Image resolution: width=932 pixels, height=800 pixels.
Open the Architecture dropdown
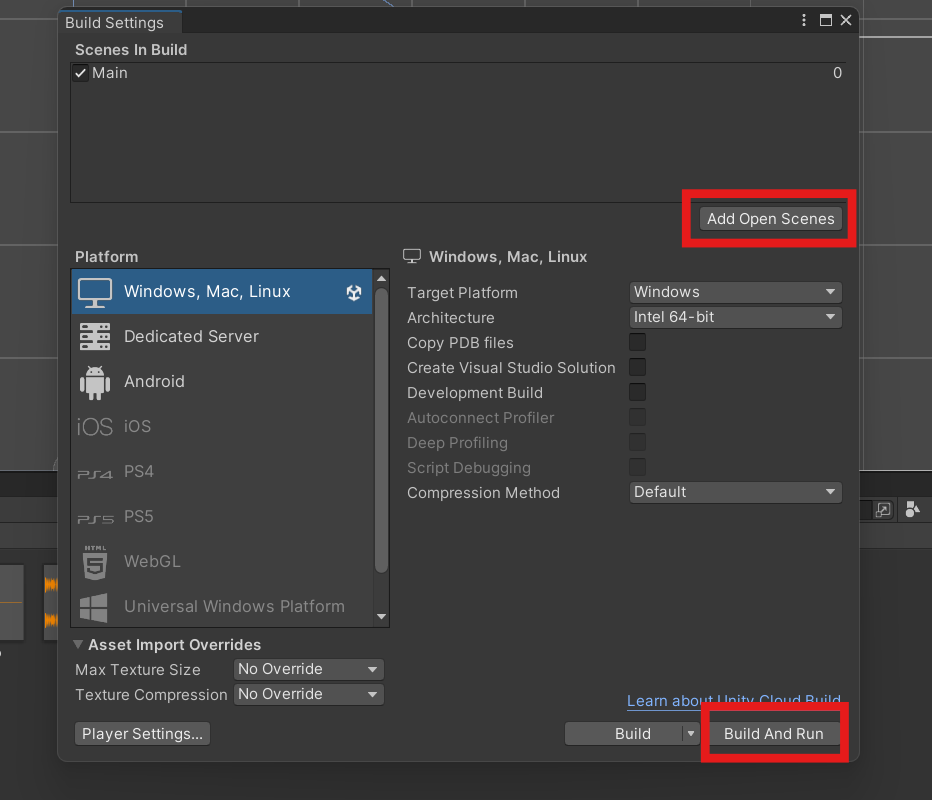[735, 317]
